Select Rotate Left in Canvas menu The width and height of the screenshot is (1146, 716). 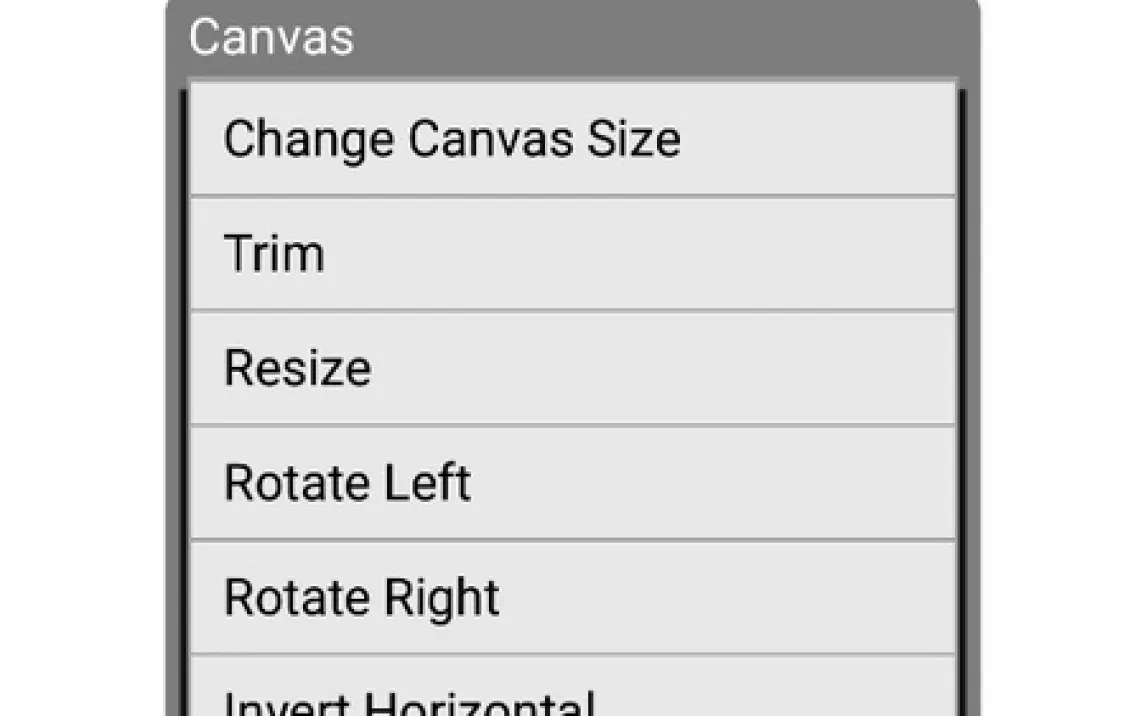(x=572, y=483)
